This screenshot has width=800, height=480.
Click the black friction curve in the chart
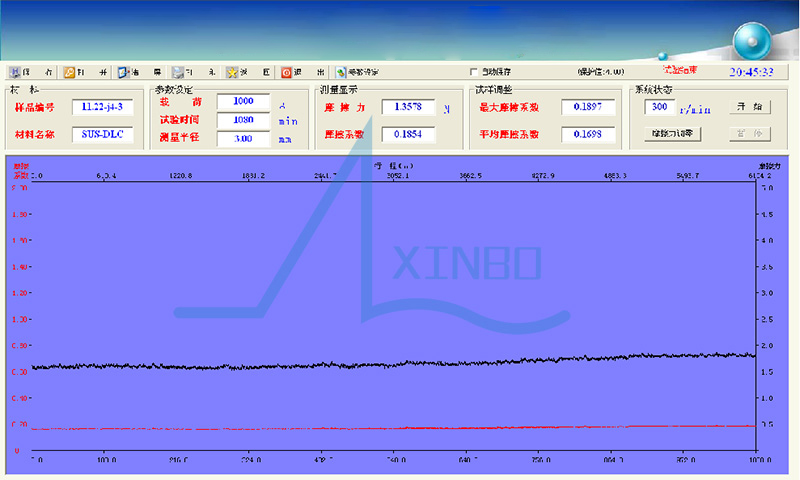tap(400, 364)
